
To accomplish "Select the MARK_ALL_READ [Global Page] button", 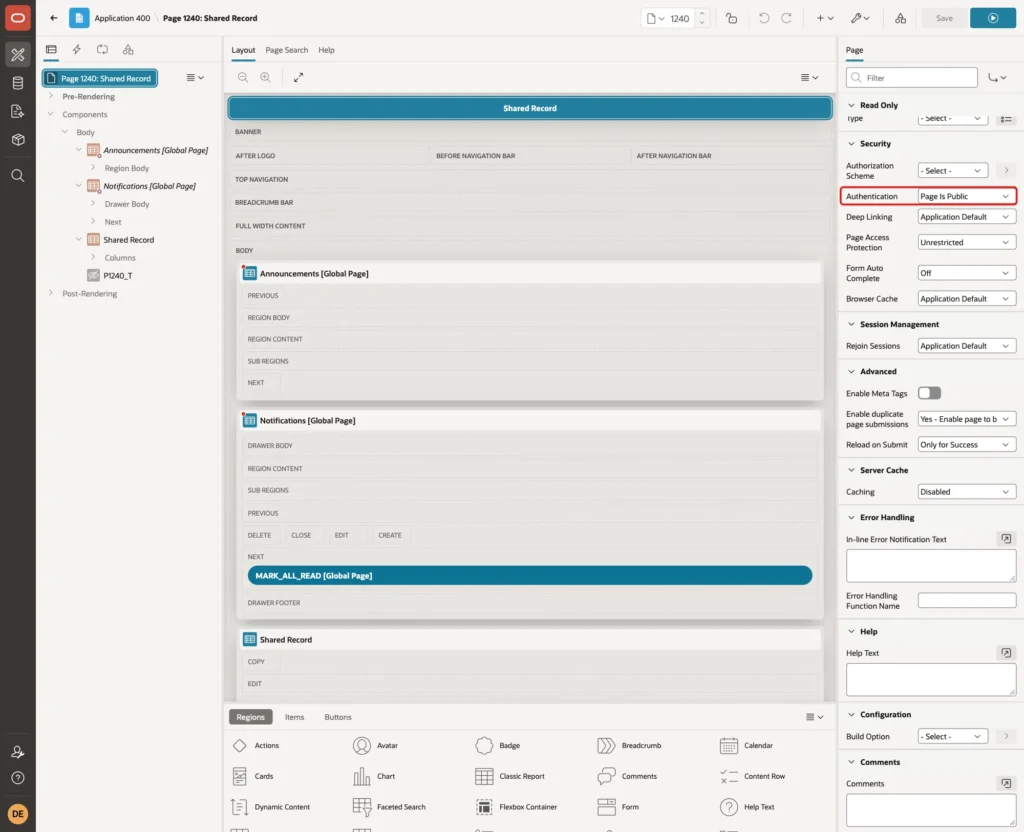I will point(530,575).
